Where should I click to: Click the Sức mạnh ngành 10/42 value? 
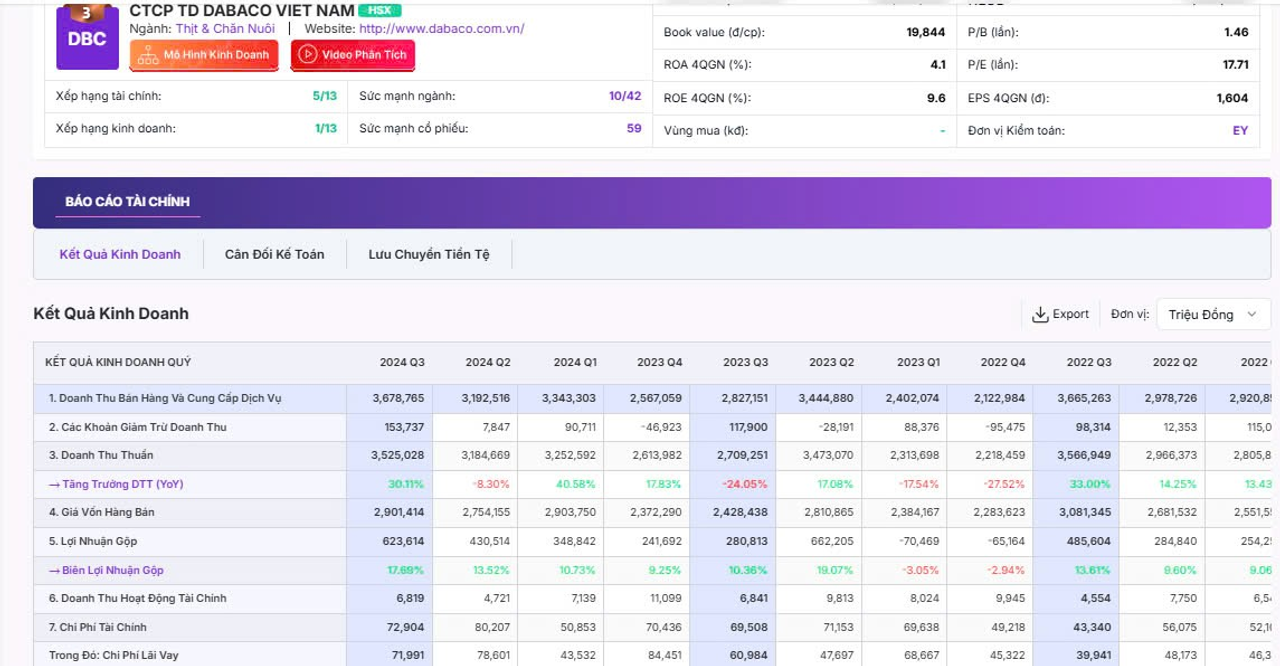pos(625,96)
